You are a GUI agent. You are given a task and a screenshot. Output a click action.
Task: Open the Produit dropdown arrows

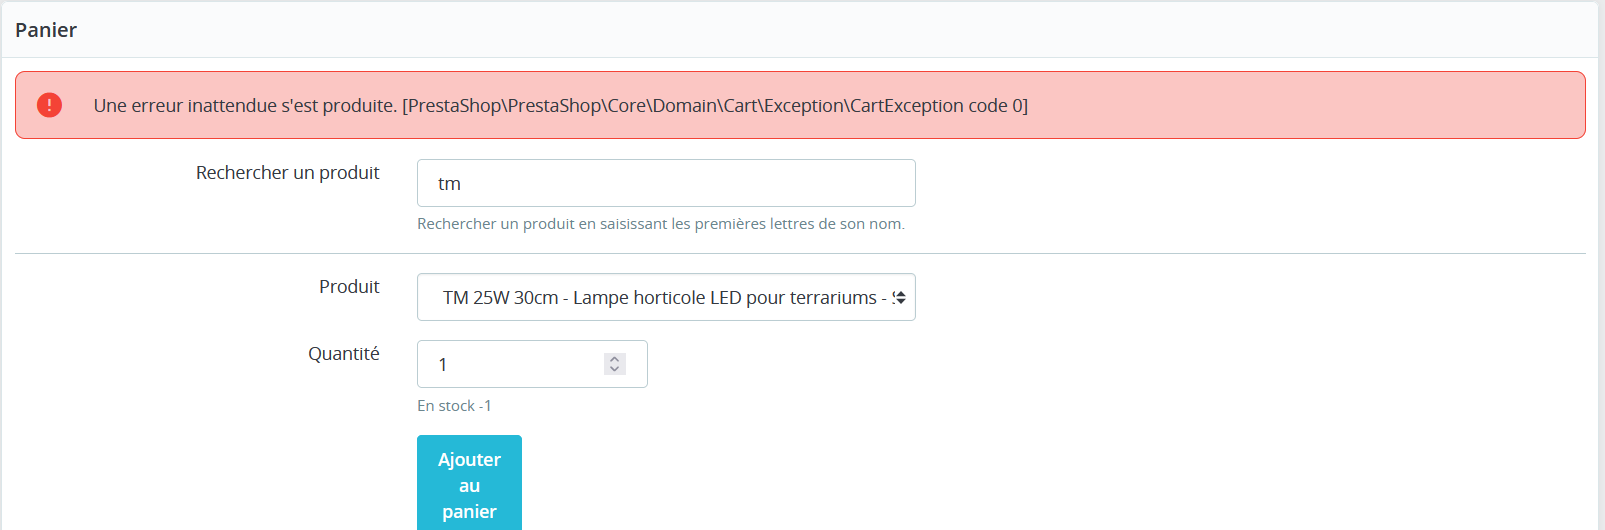[900, 297]
